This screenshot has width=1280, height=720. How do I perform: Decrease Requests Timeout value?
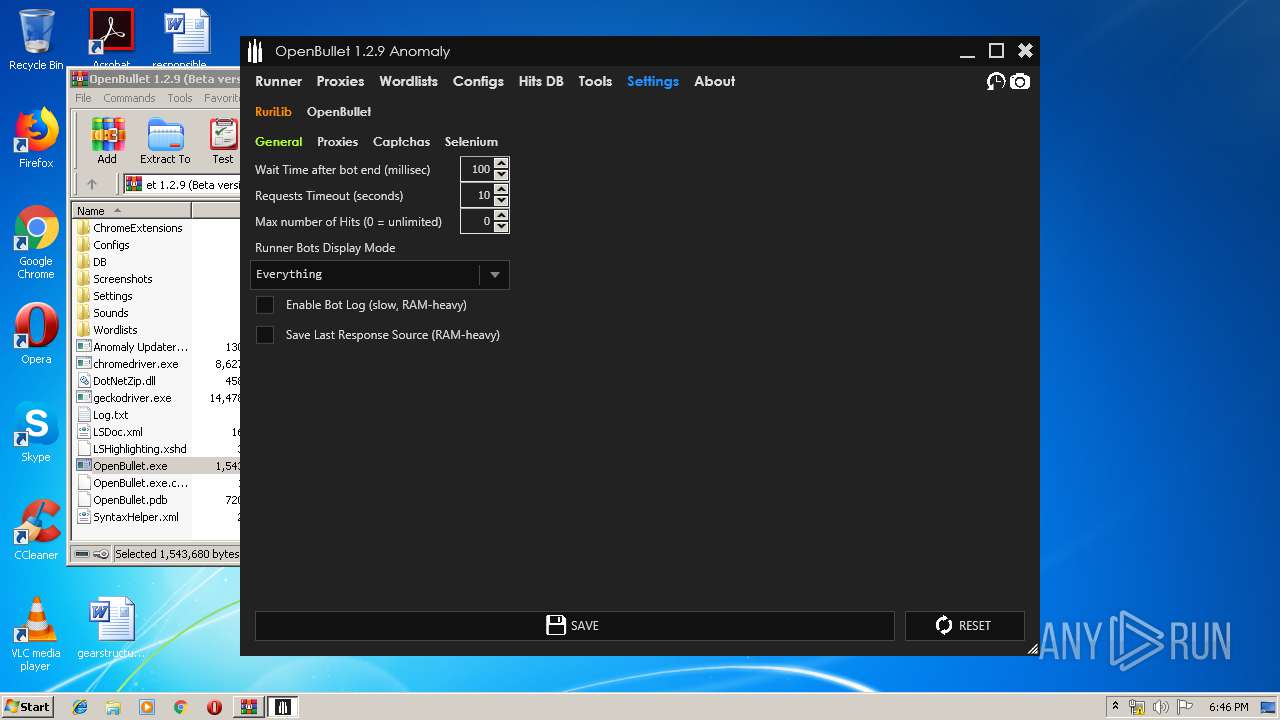pos(501,201)
